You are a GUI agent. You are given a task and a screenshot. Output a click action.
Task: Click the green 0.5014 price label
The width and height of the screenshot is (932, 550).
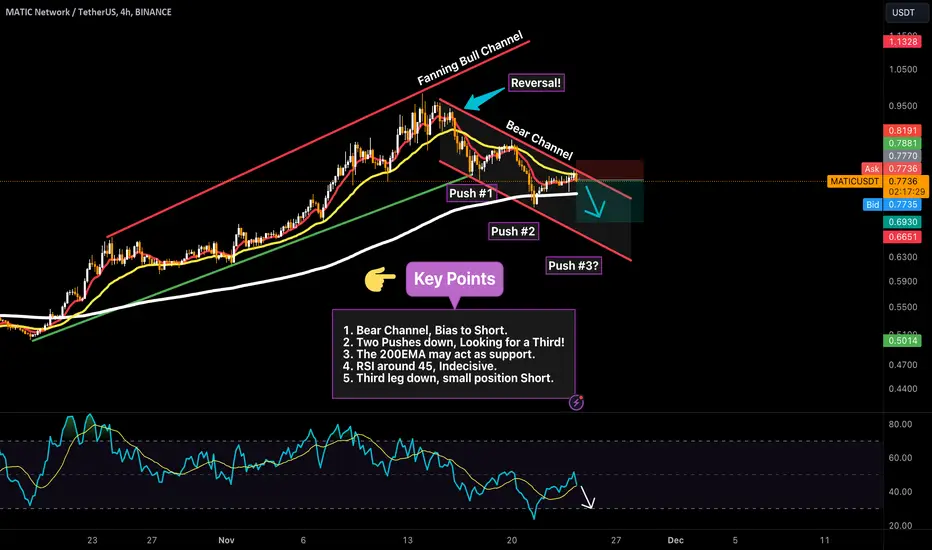click(902, 341)
